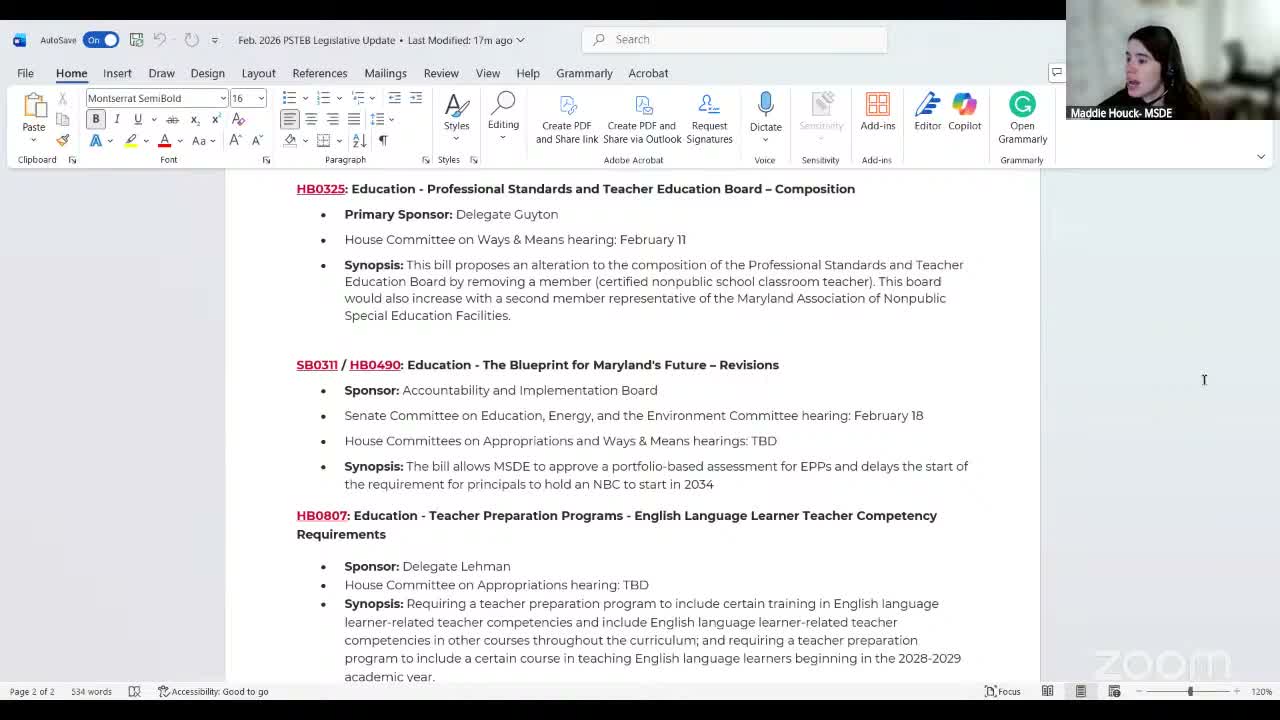Clear all text formatting
The image size is (1280, 720).
(238, 119)
